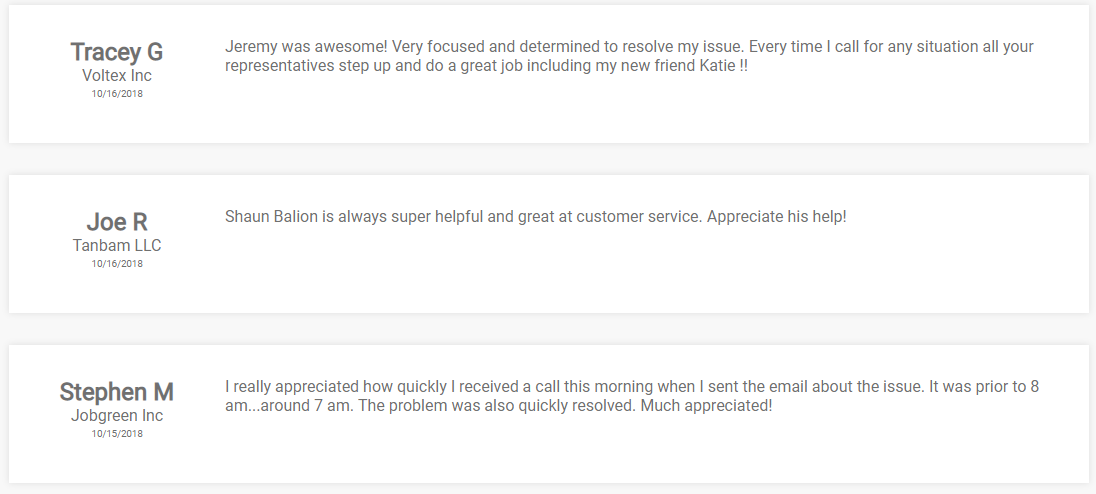Open the Stephen M testimonial card
Viewport: 1096px width, 494px height.
coord(549,414)
